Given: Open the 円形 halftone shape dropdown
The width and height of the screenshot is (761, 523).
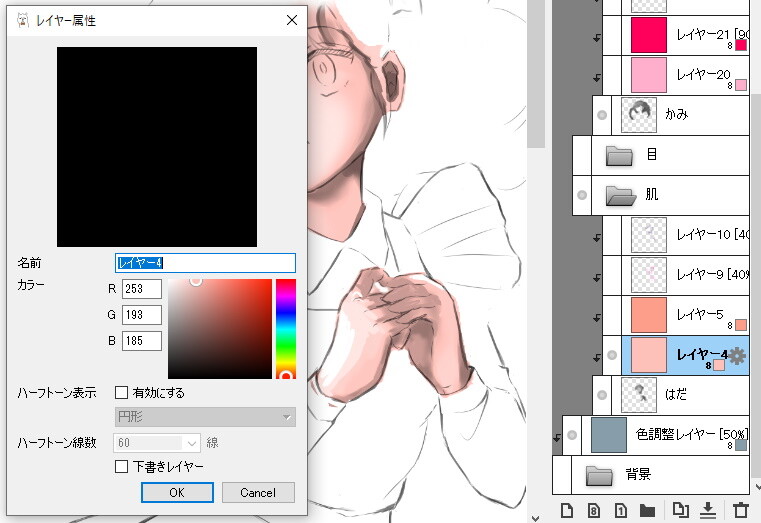Looking at the screenshot, I should point(205,417).
